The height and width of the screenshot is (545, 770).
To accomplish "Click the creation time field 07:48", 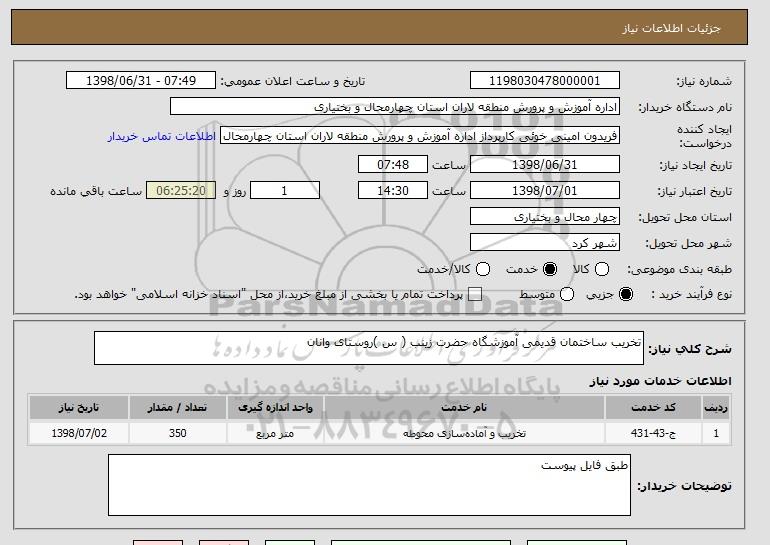I will 393,164.
